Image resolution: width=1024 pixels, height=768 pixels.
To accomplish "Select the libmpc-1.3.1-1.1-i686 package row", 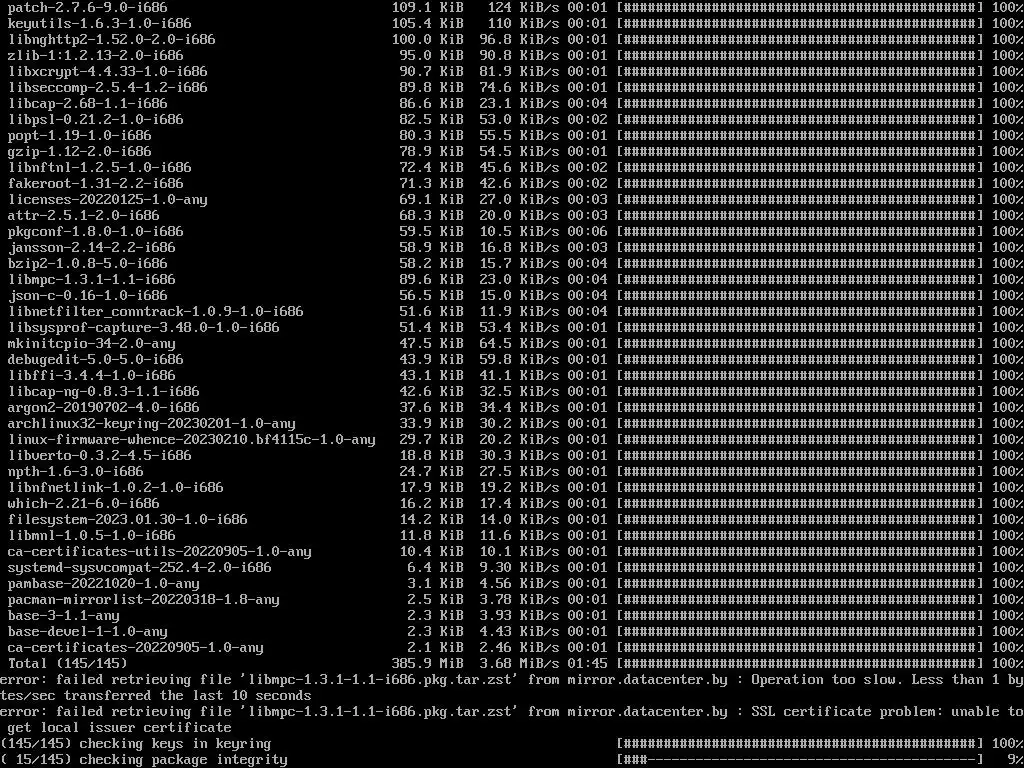I will [x=512, y=280].
